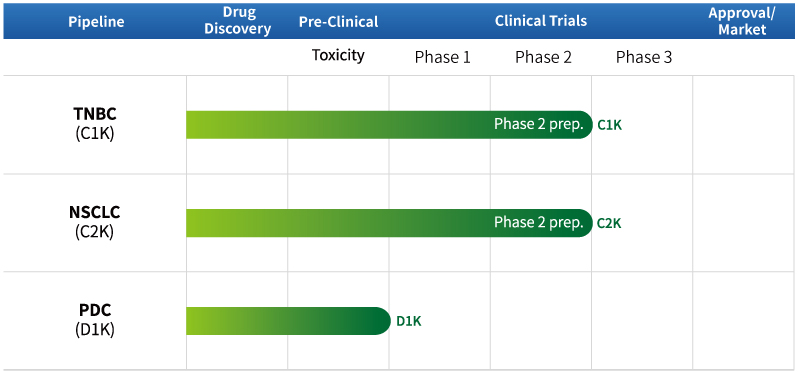
Task: Click Phase 2 prep. text on TNBC bar
Action: [538, 124]
